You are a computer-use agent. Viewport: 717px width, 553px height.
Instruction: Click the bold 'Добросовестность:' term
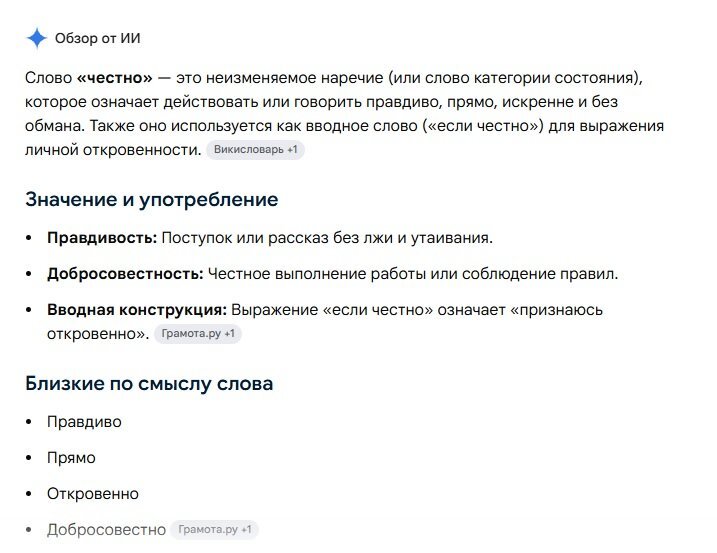coord(125,274)
